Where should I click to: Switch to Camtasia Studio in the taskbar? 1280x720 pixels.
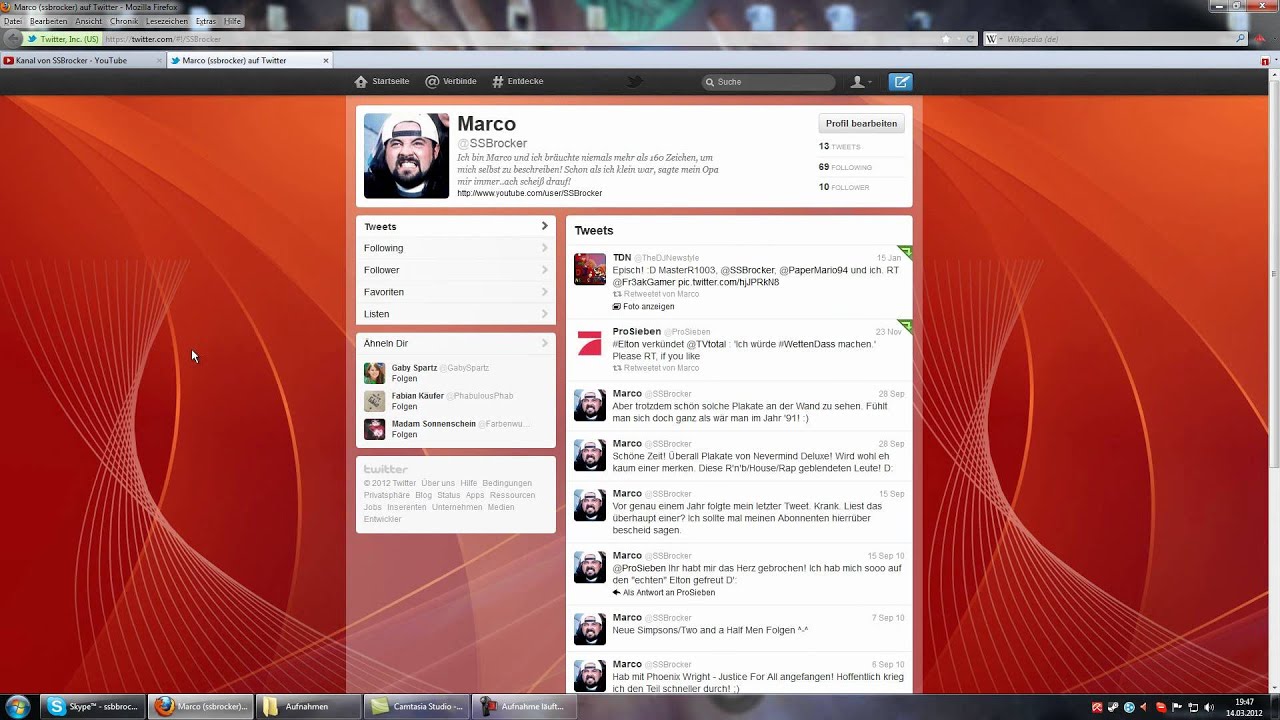(x=415, y=706)
